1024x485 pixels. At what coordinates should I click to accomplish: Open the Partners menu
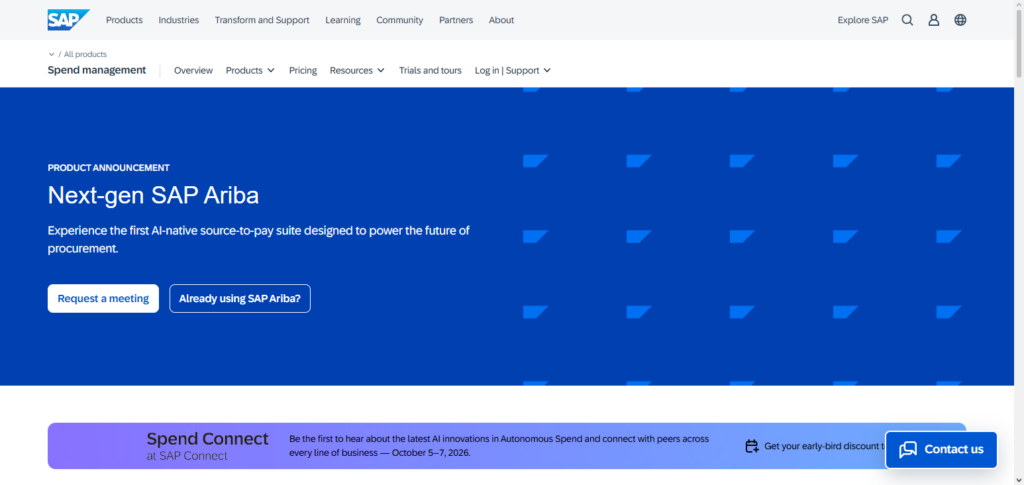[x=456, y=20]
